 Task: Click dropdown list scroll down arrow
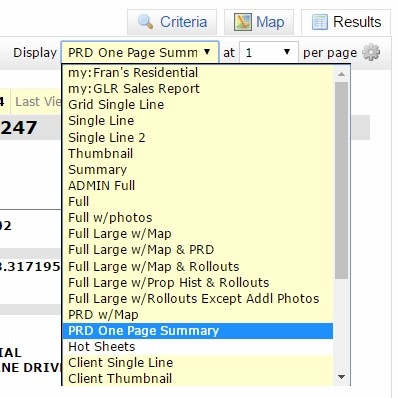(x=341, y=377)
